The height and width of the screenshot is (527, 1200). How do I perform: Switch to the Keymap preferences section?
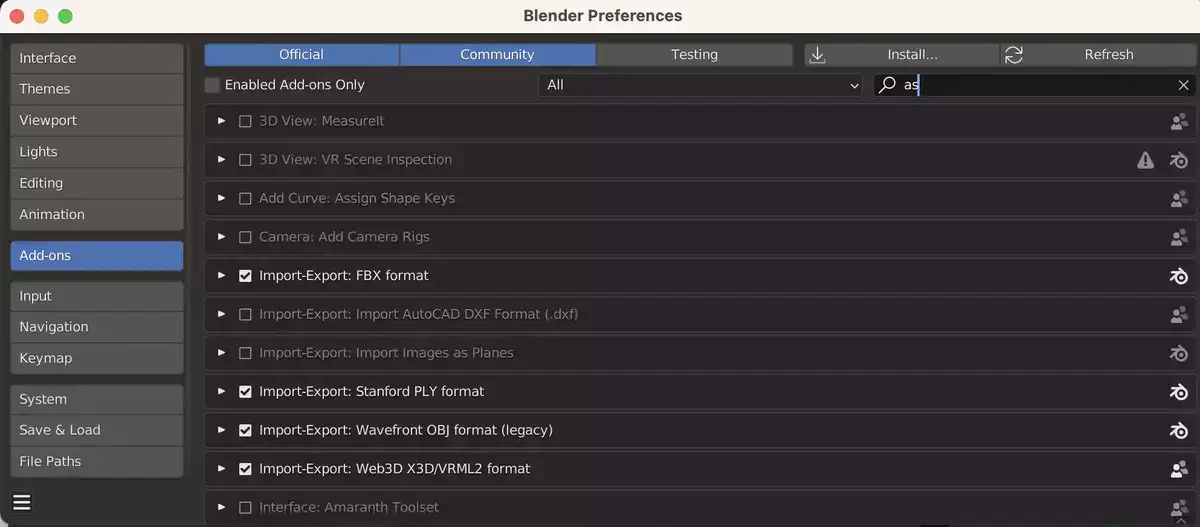tap(97, 358)
